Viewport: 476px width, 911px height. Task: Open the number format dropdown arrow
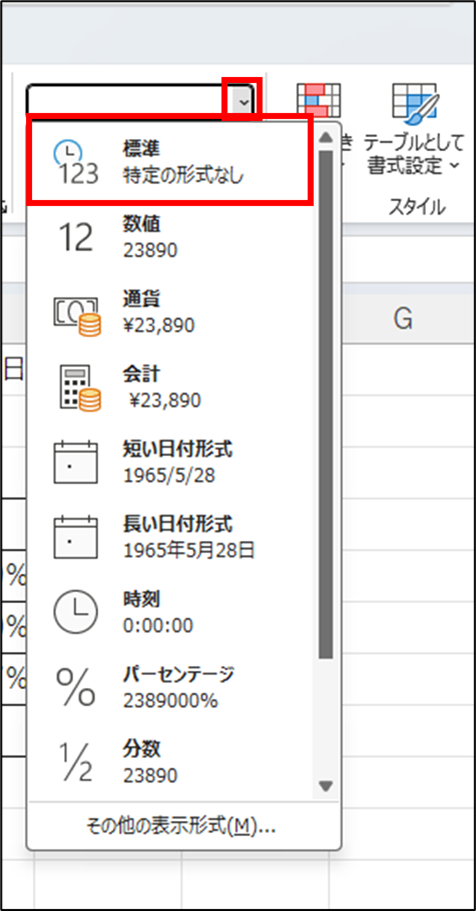click(244, 102)
